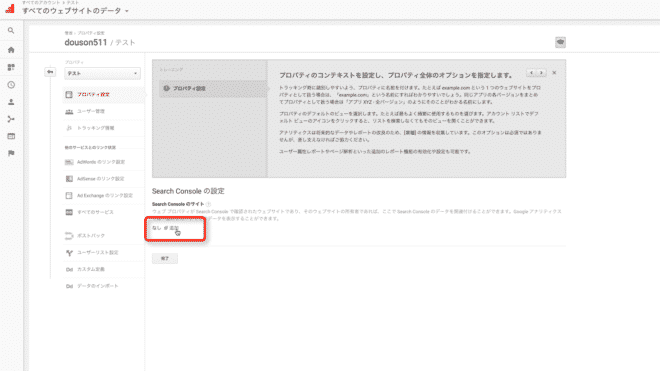This screenshot has width=660, height=371.
Task: Click the すべてのサービス icon
Action: tap(69, 212)
